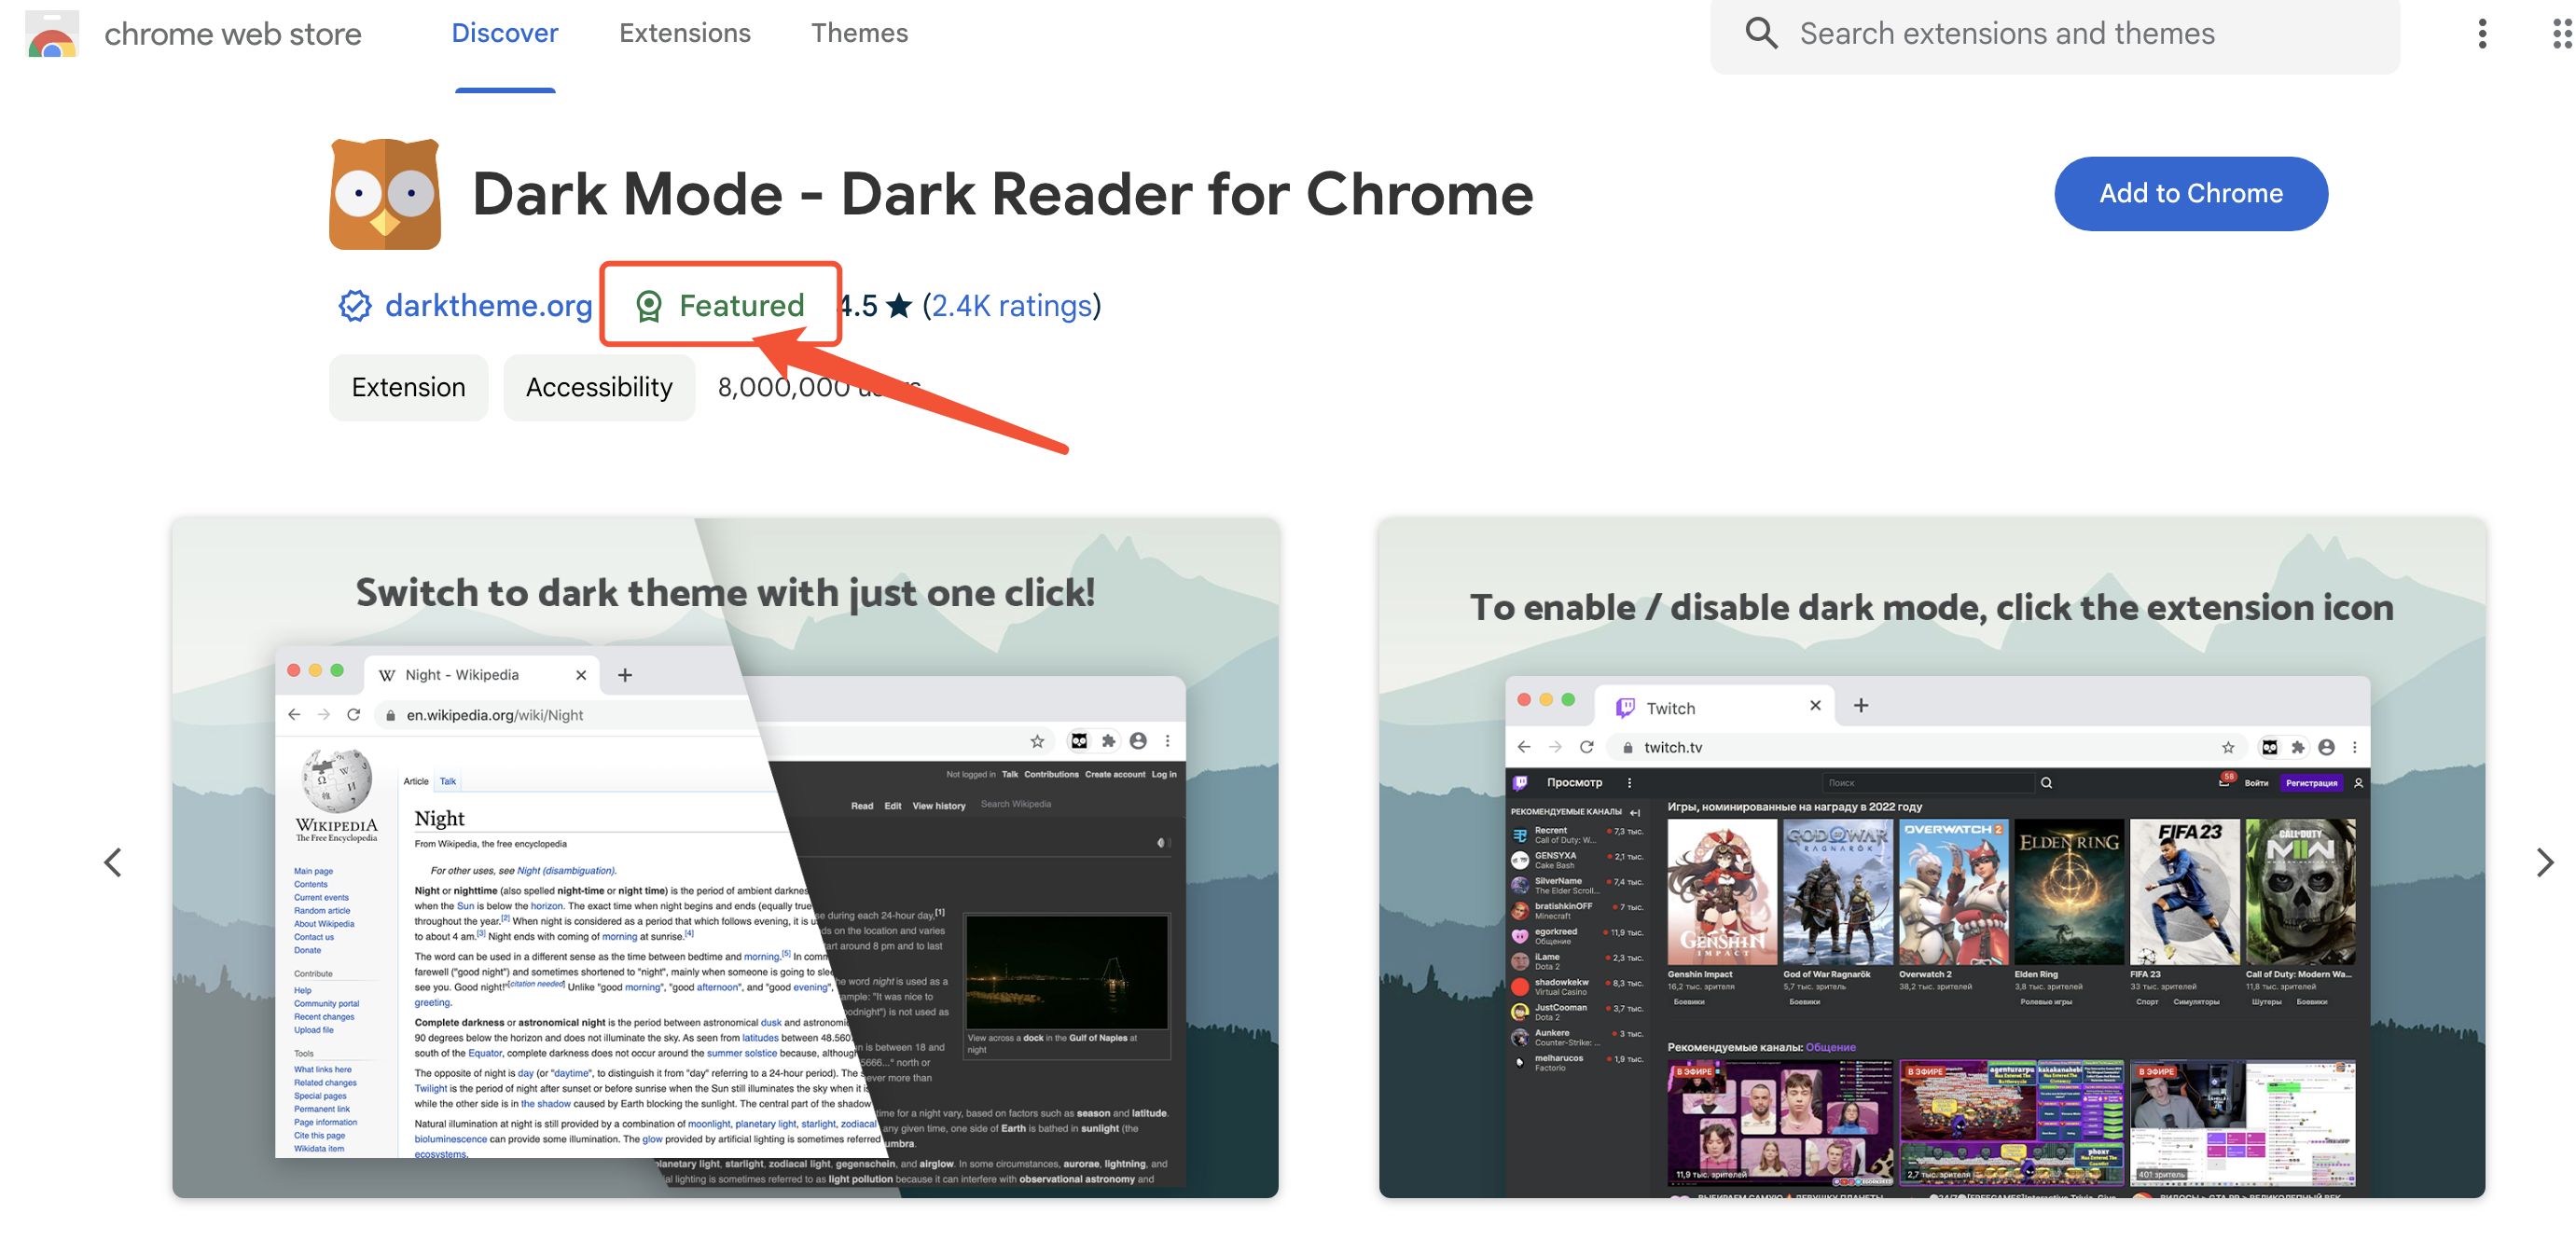Switch to the Discover tab
The width and height of the screenshot is (2576, 1255).
coord(504,34)
